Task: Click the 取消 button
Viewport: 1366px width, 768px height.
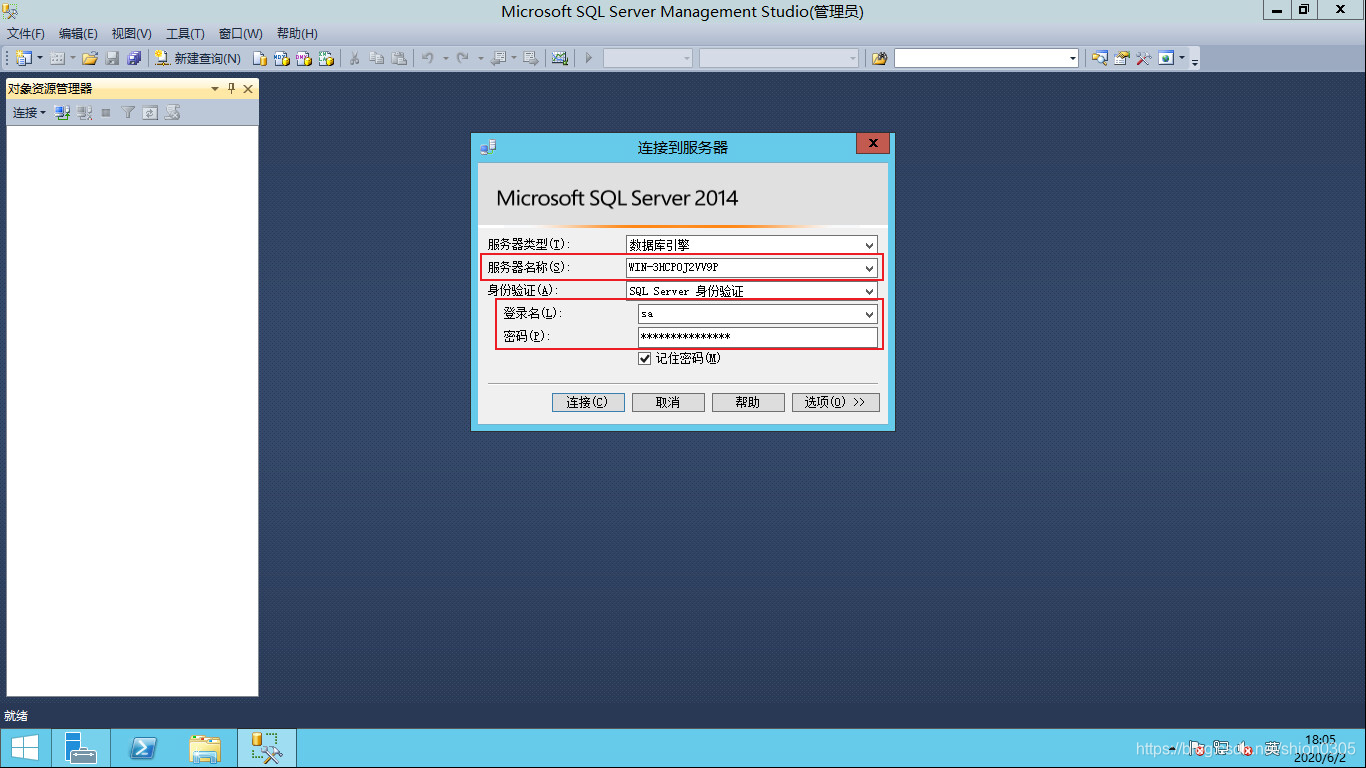Action: pos(668,402)
